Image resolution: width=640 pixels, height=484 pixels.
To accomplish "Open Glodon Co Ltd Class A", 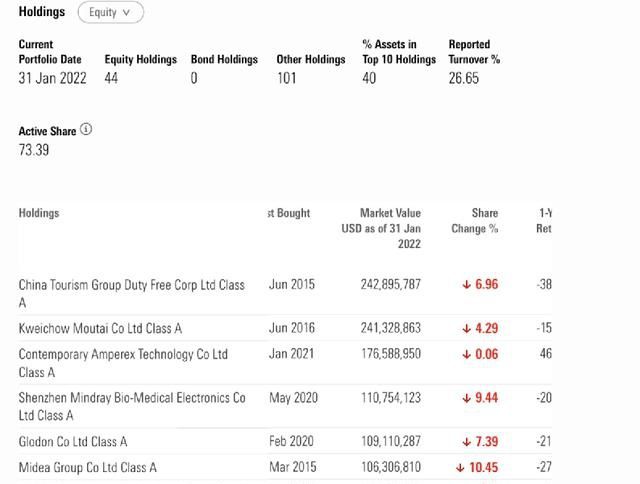I will tap(73, 441).
